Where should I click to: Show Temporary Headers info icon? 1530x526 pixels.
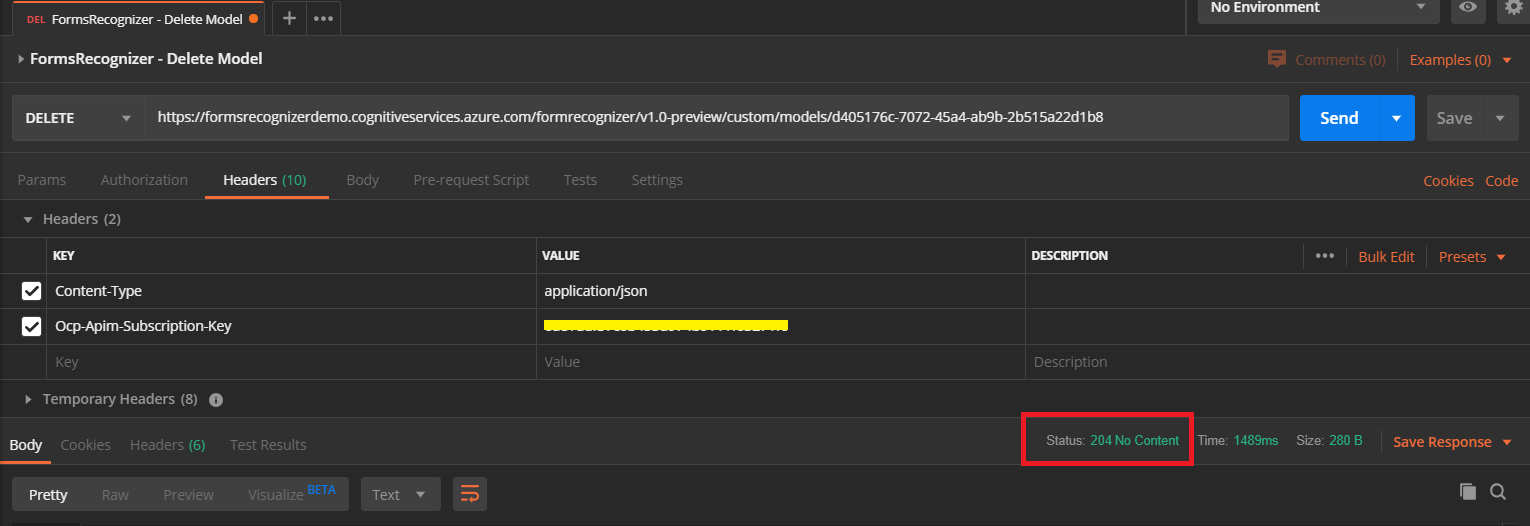click(x=216, y=399)
